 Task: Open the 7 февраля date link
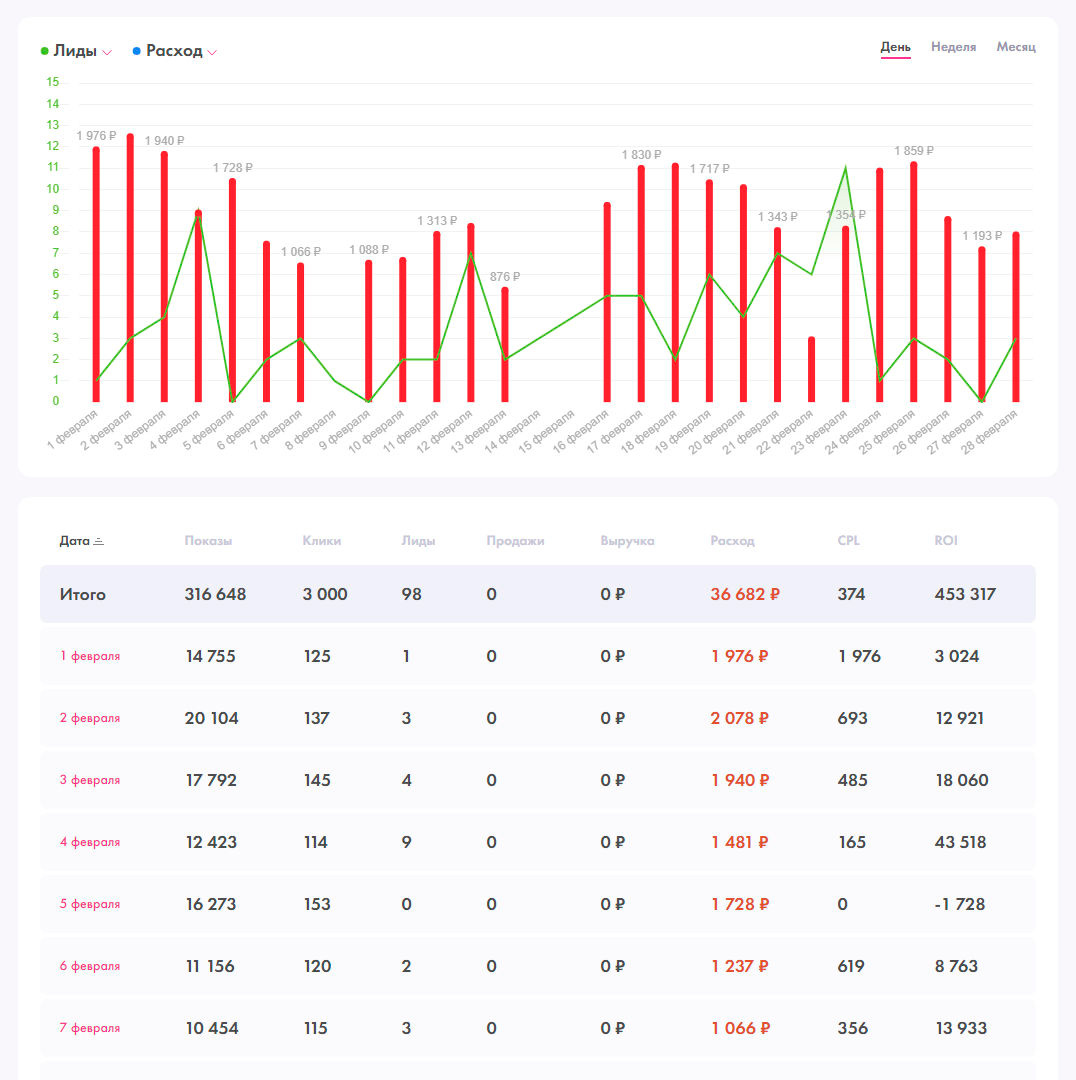click(90, 1028)
